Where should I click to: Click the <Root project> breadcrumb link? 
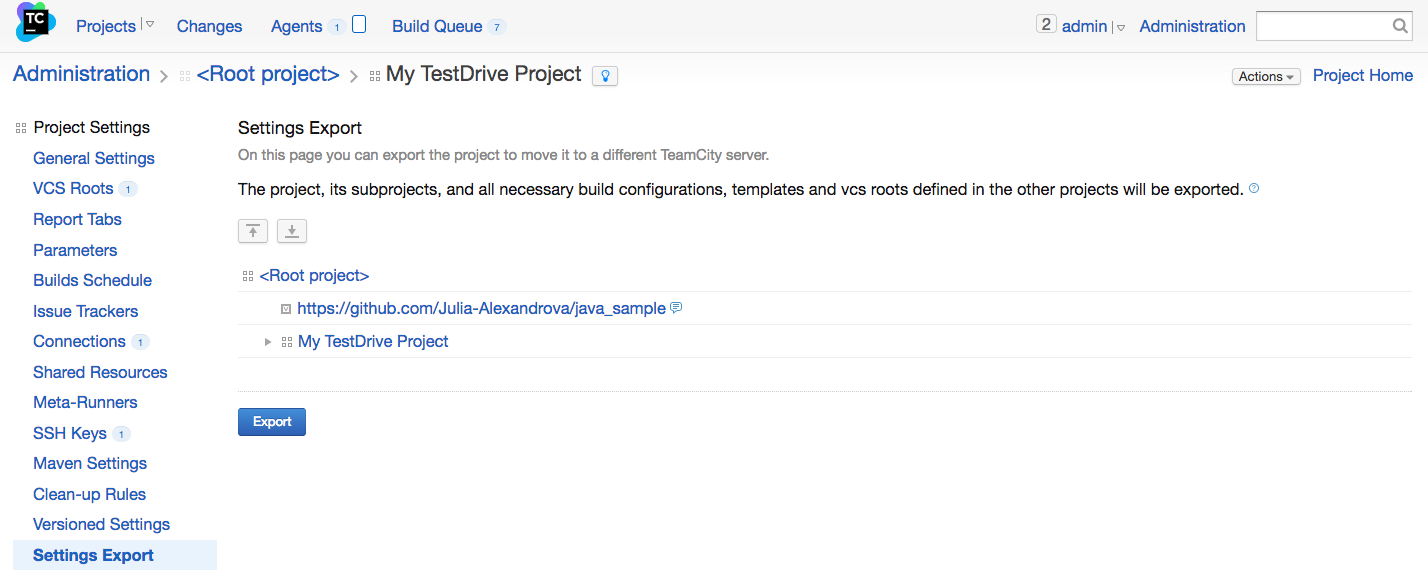coord(268,74)
